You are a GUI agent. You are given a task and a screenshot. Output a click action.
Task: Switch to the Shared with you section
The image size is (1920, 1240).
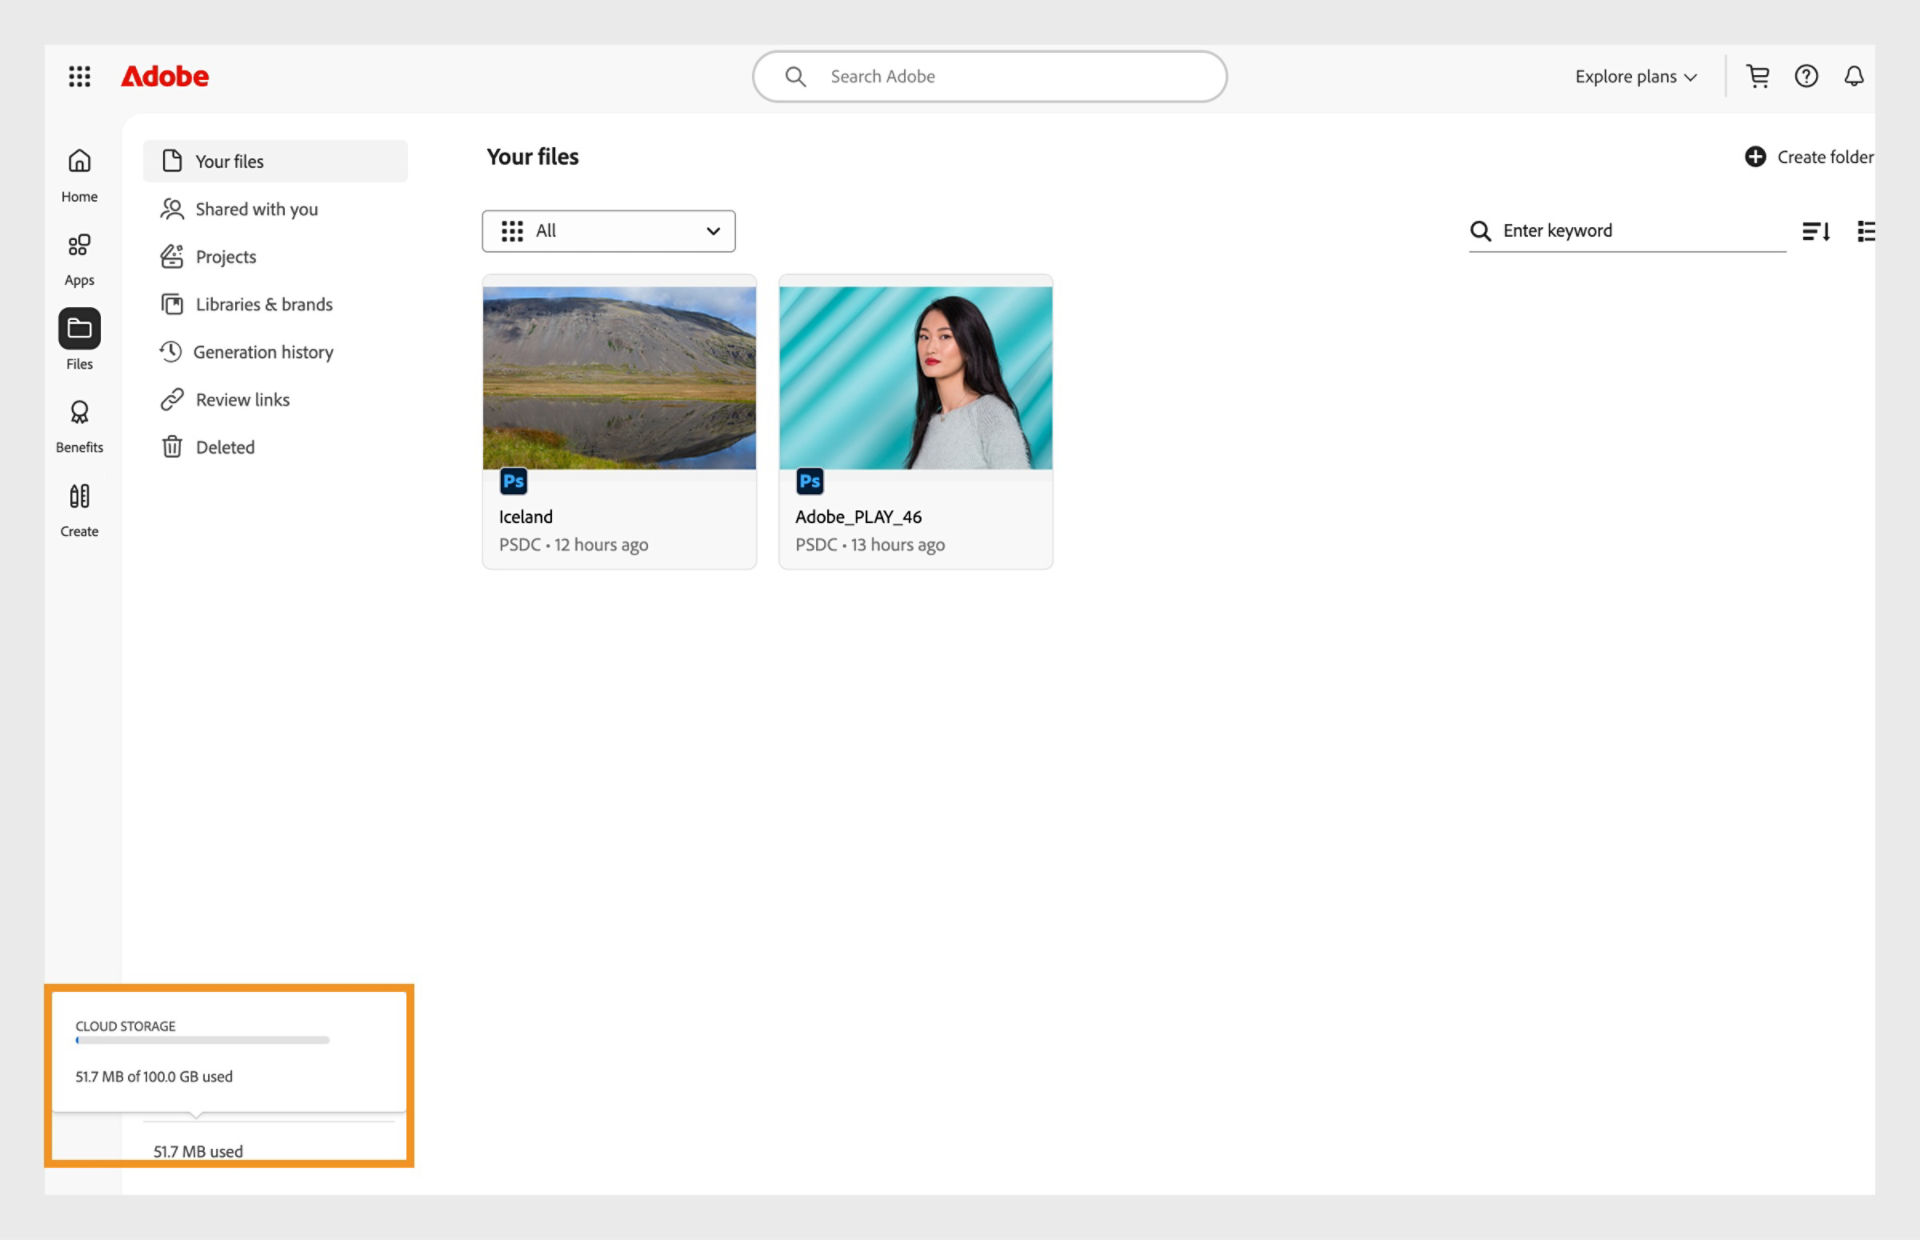(x=257, y=209)
